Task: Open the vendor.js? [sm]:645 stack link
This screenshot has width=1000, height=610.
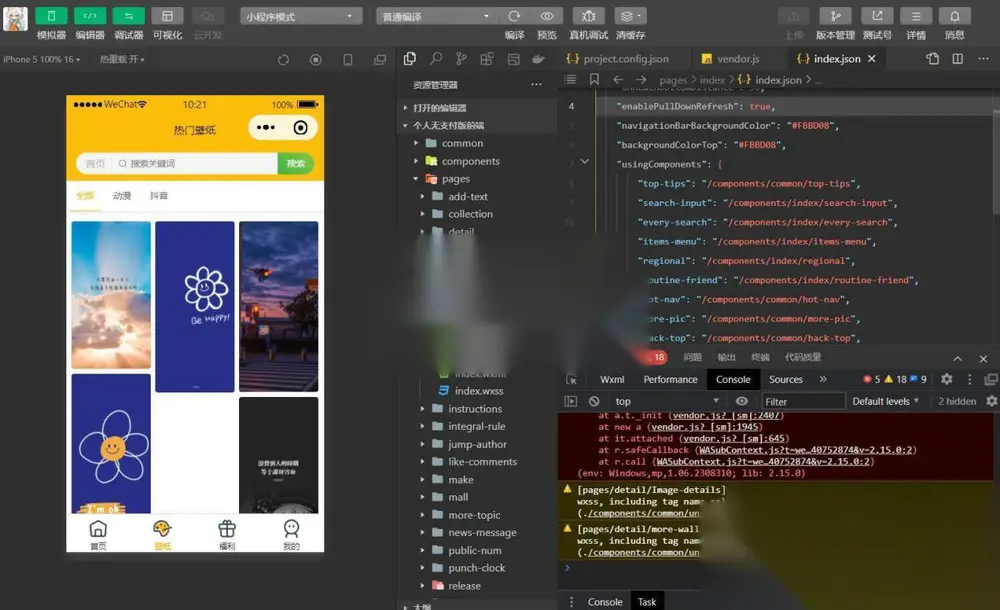Action: pyautogui.click(x=734, y=438)
